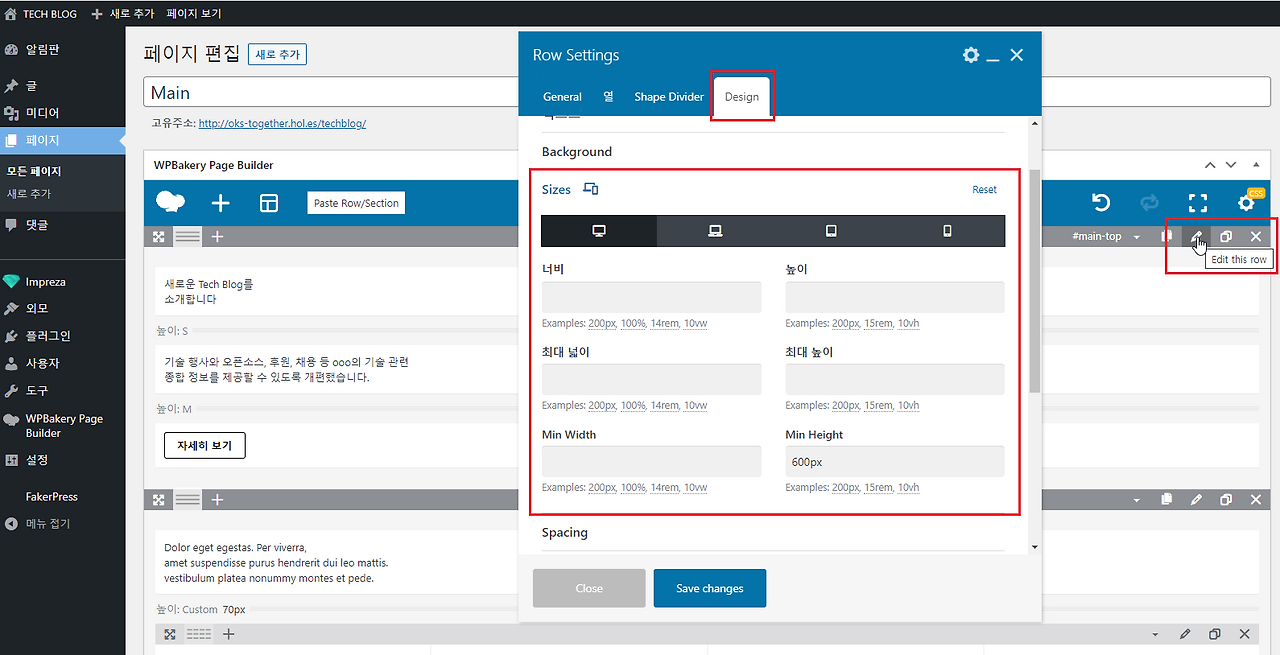Viewport: 1280px width, 655px height.
Task: Click 페이지 보기 in the admin bar
Action: pyautogui.click(x=194, y=14)
